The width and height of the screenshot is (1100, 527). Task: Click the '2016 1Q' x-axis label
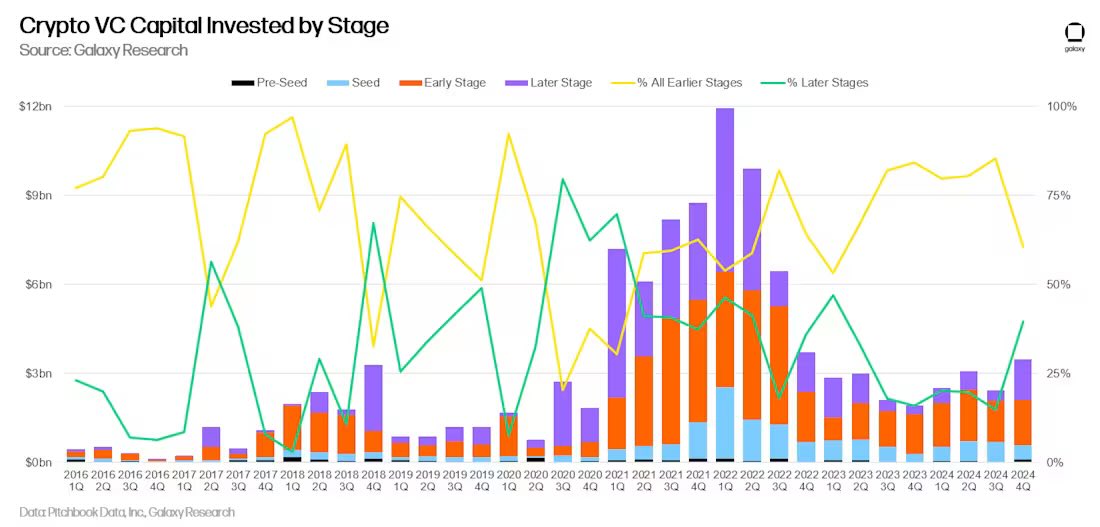click(75, 483)
